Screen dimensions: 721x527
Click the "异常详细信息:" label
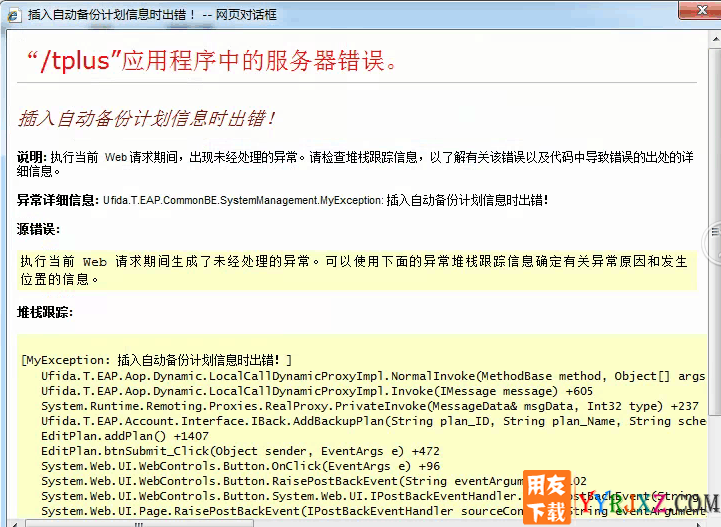coord(58,200)
